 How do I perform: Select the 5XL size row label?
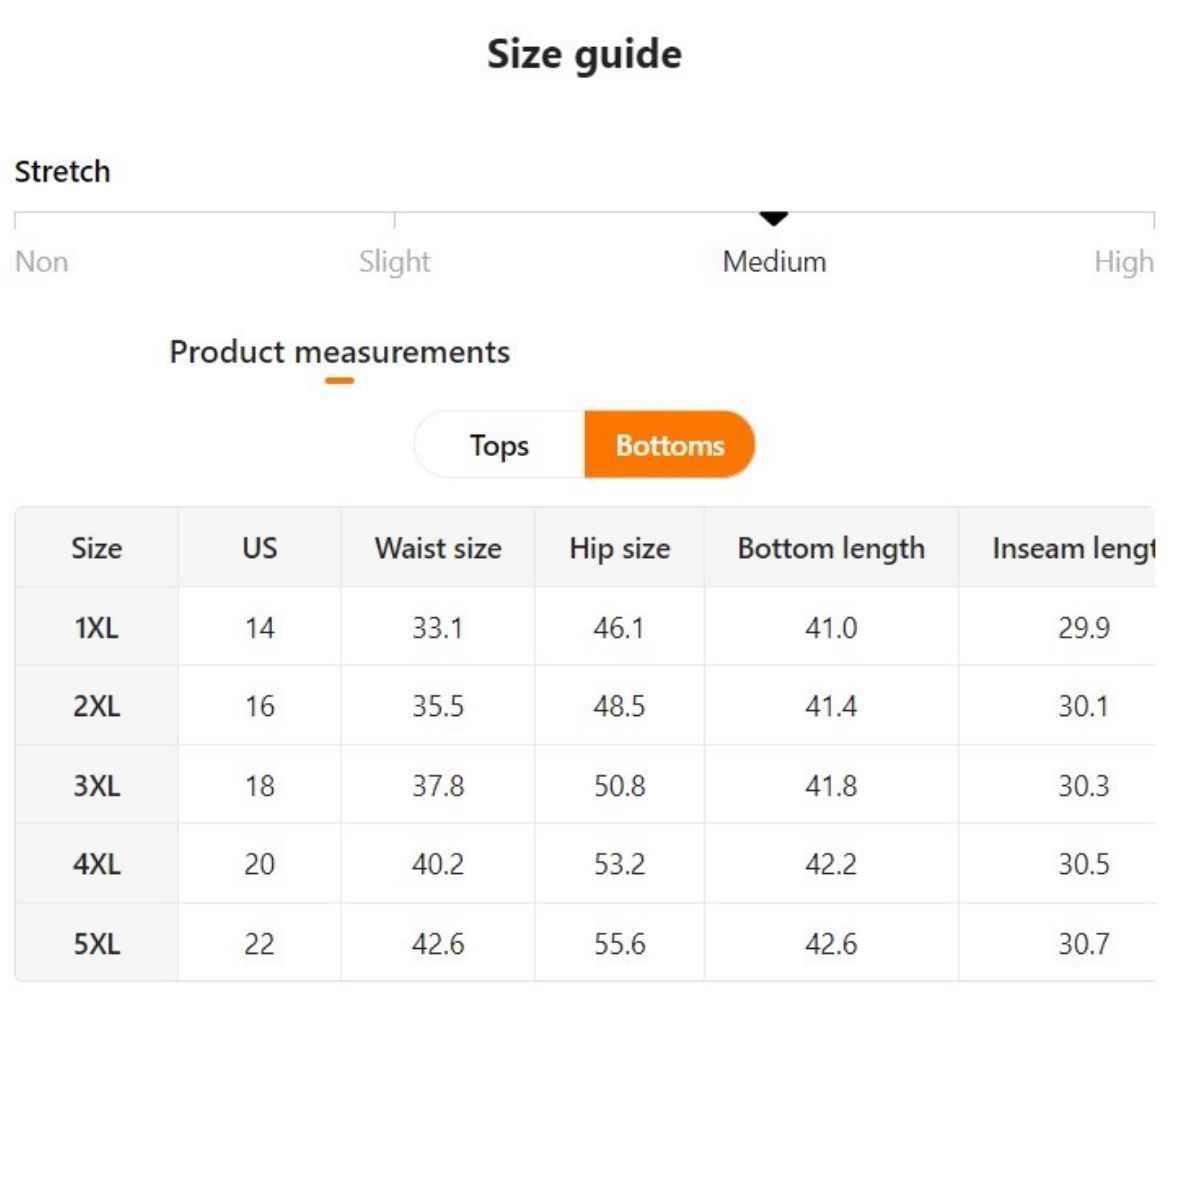pos(96,943)
